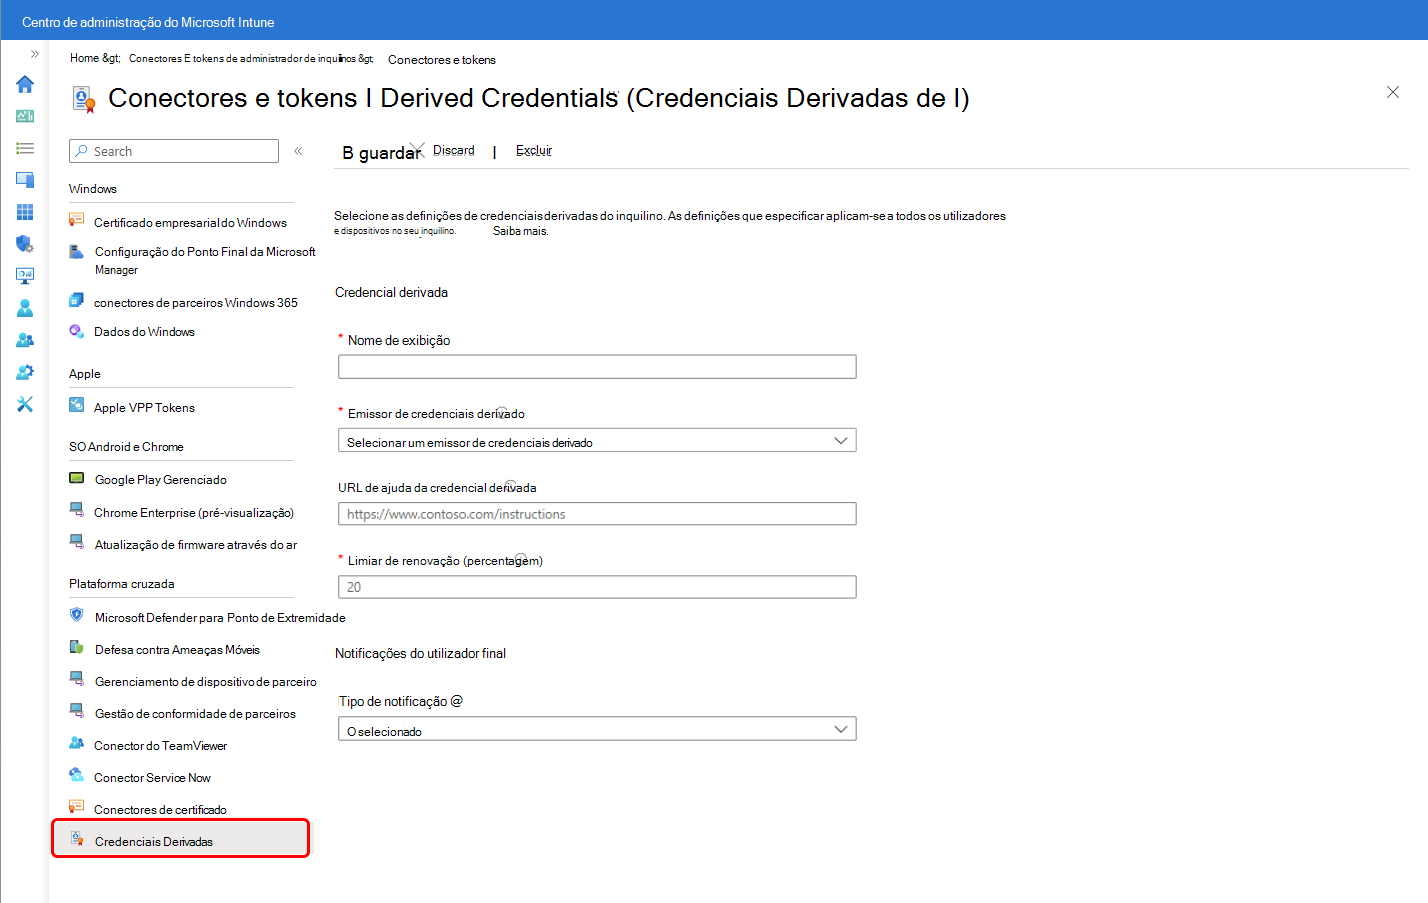The image size is (1428, 903).
Task: Click URL de ajuda da credencial field
Action: tap(597, 514)
